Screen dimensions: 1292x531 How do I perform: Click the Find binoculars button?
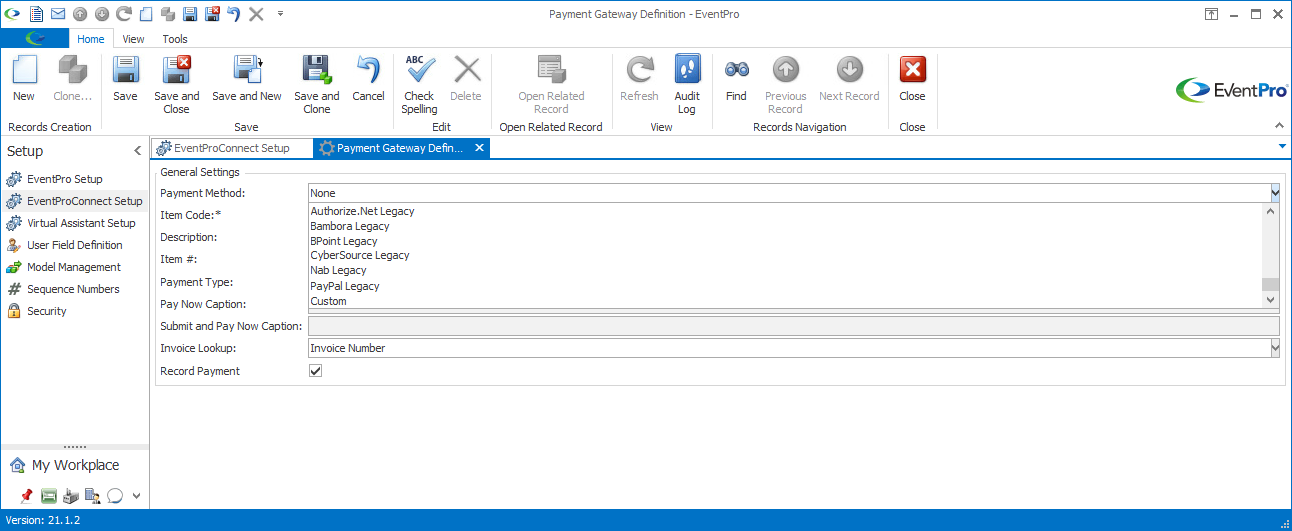pyautogui.click(x=736, y=79)
